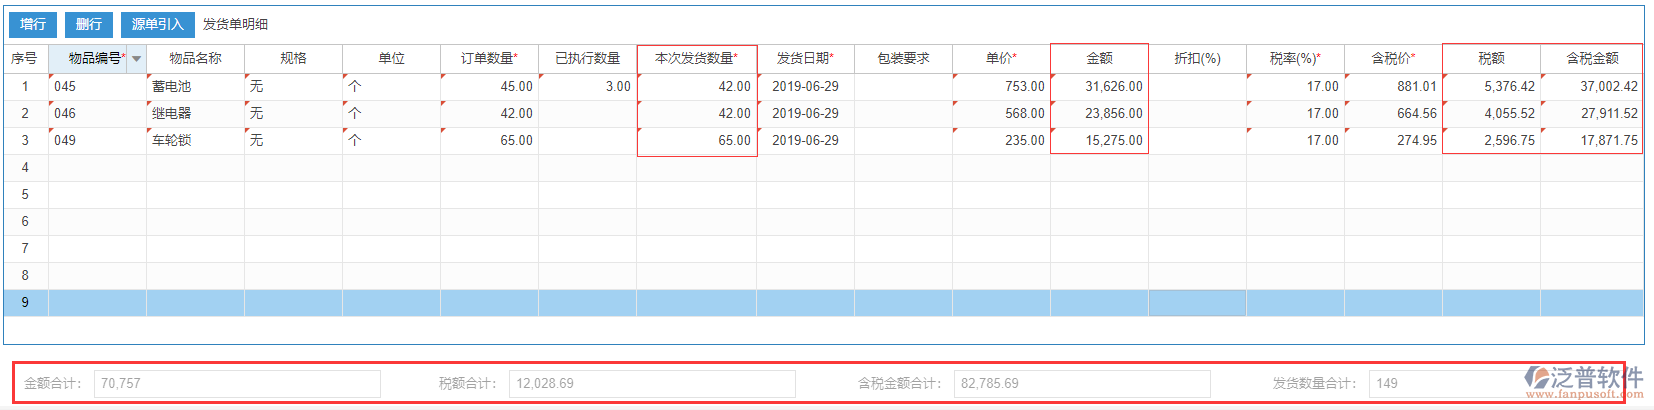This screenshot has height=410, width=1654.
Task: Click executed quantity cell 3.00
Action: coord(587,87)
